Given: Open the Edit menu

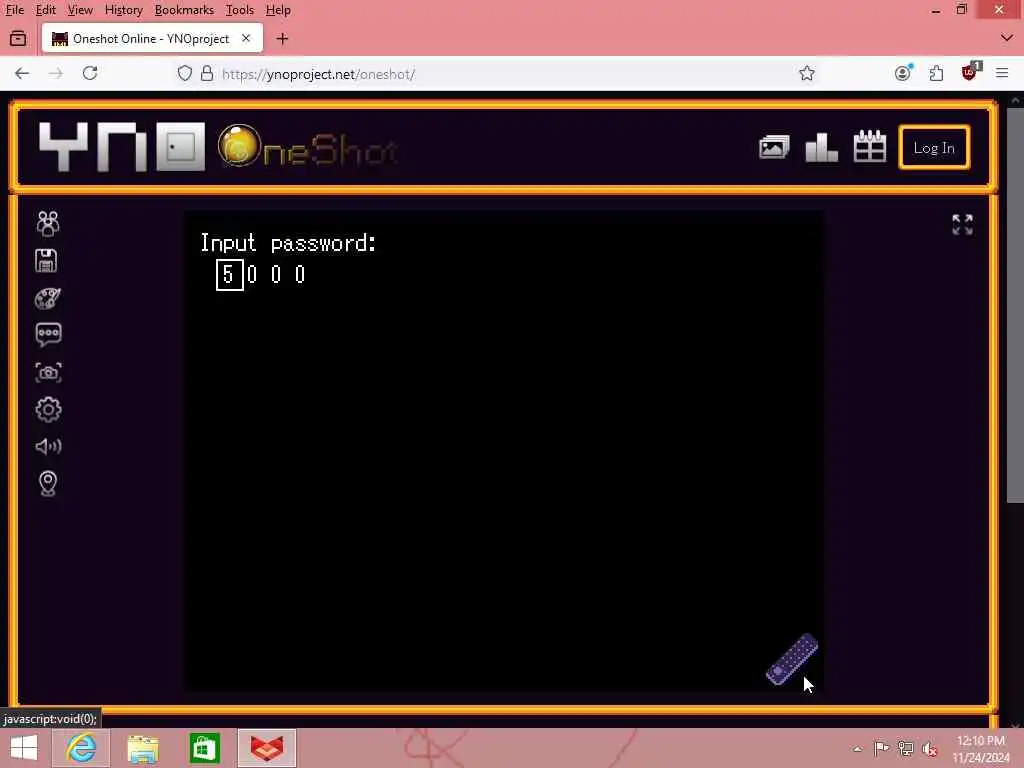Looking at the screenshot, I should (45, 10).
